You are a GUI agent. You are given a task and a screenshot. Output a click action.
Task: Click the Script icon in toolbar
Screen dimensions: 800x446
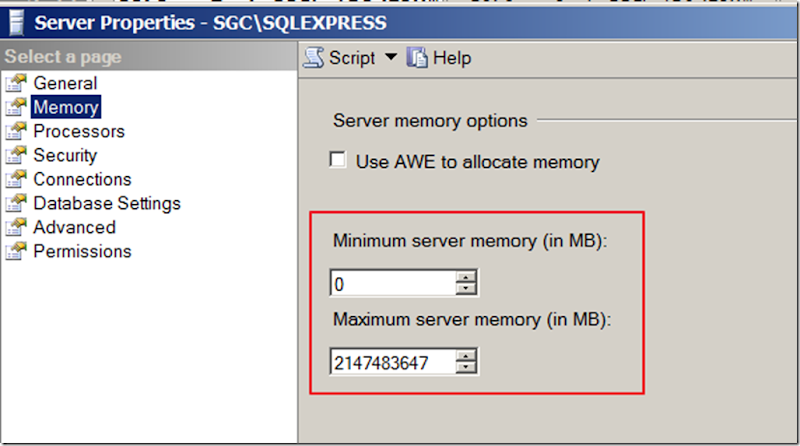(x=315, y=59)
